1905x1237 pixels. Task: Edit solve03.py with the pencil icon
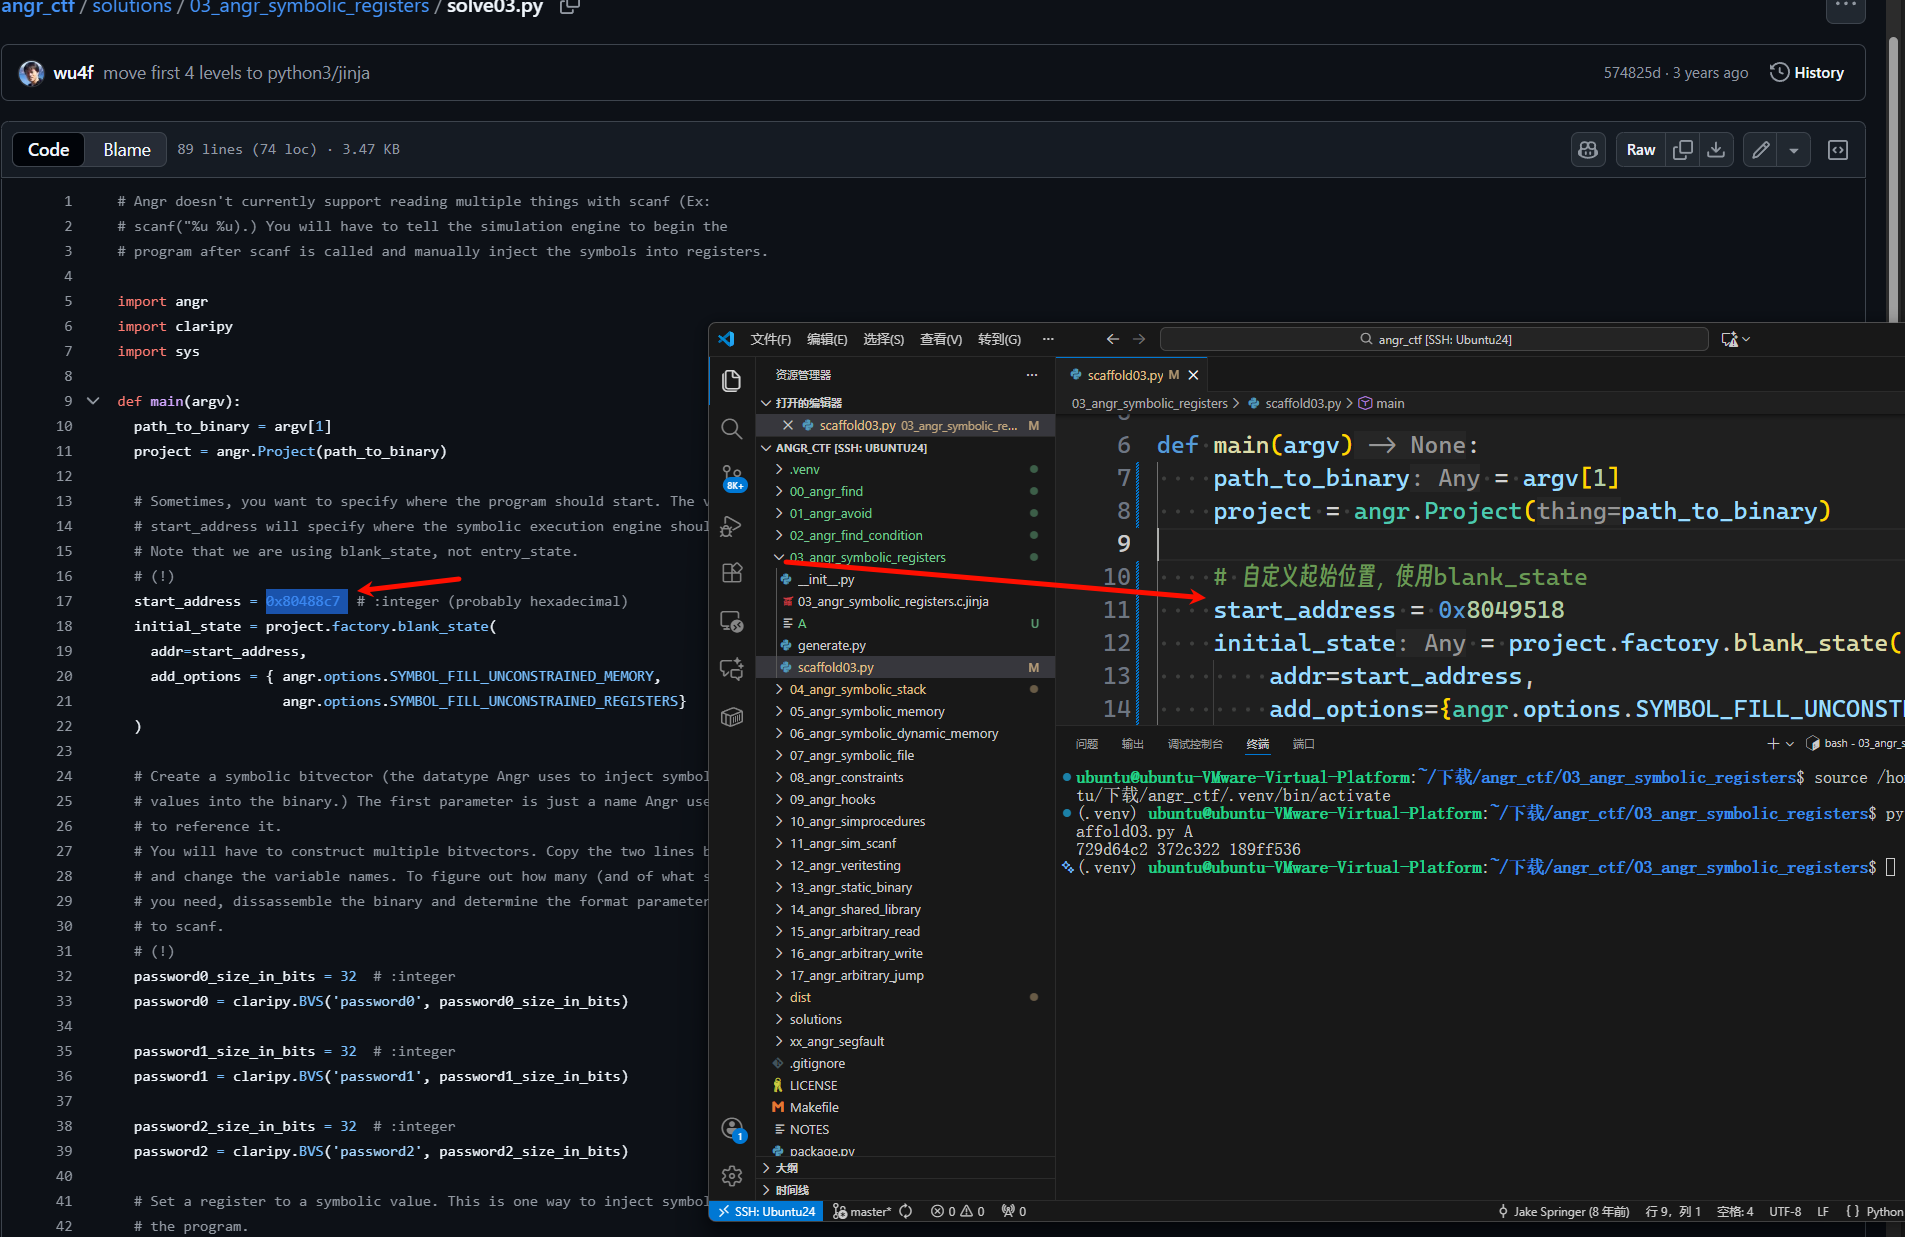1761,150
